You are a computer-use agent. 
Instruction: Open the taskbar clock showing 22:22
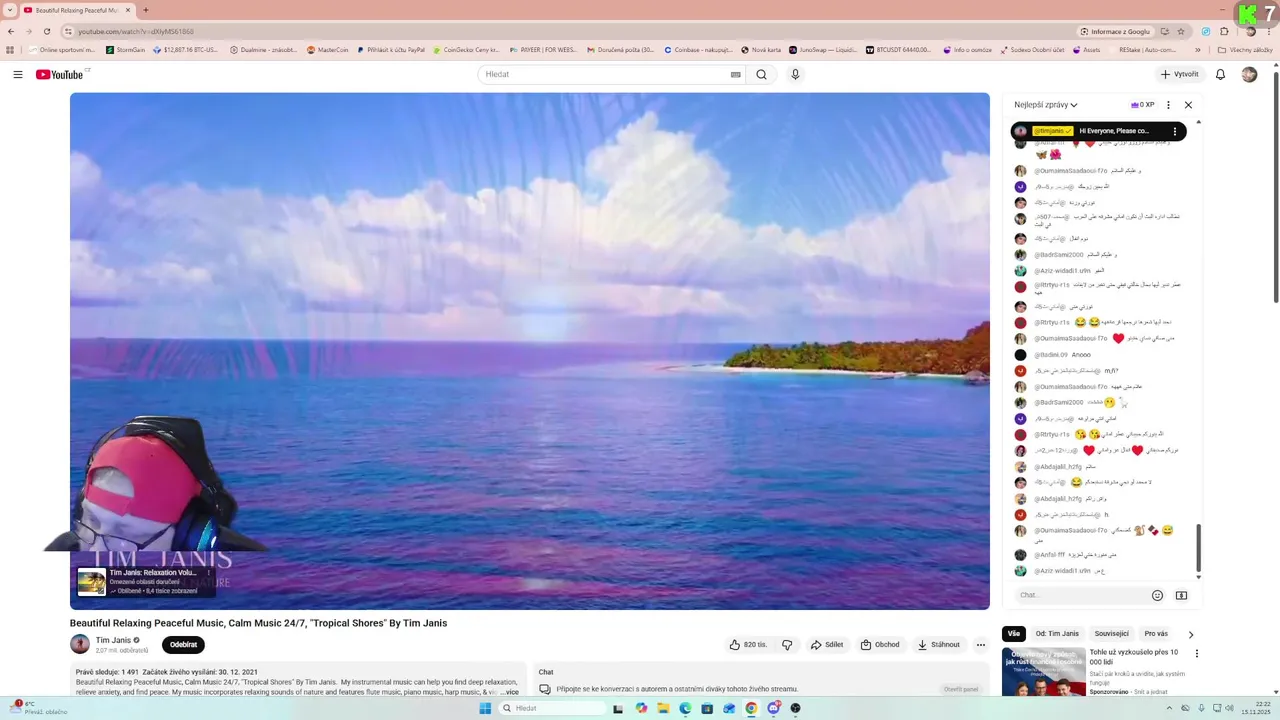pyautogui.click(x=1254, y=708)
